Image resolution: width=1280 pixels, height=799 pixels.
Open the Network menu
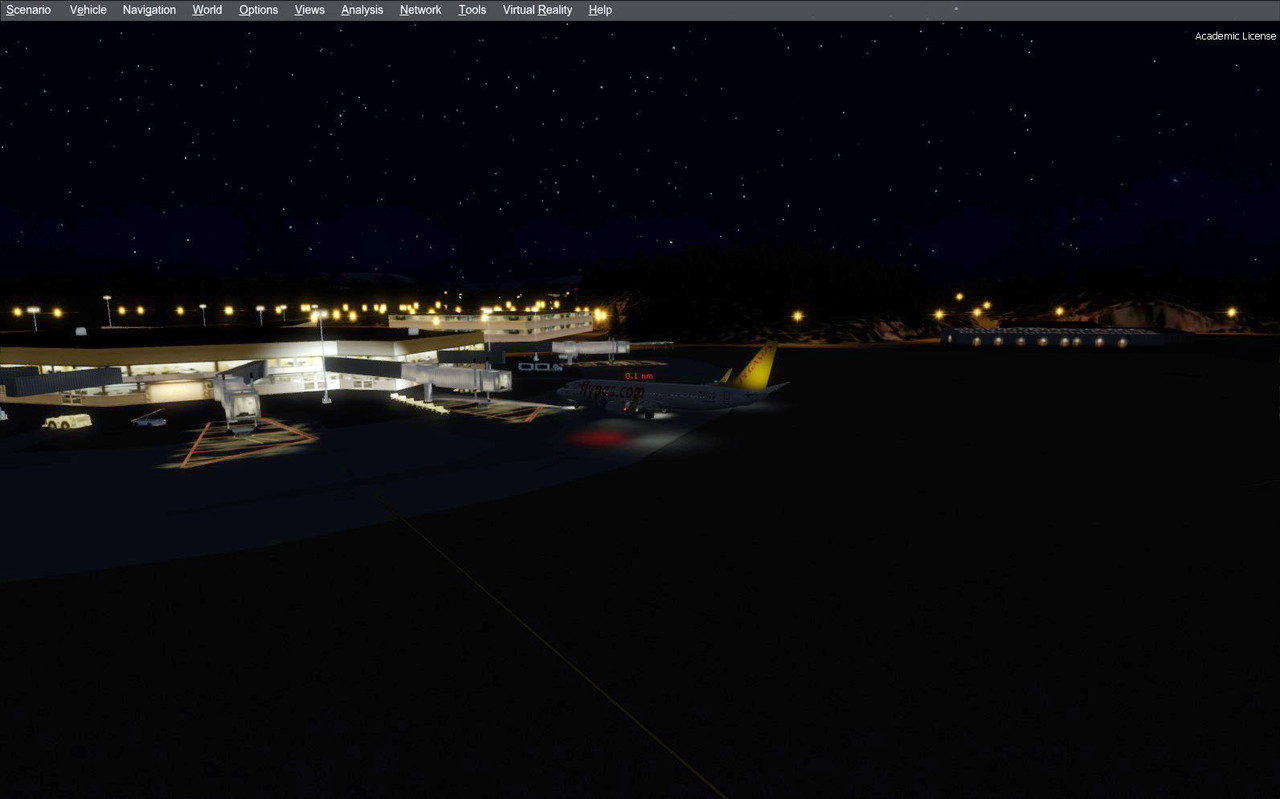420,10
